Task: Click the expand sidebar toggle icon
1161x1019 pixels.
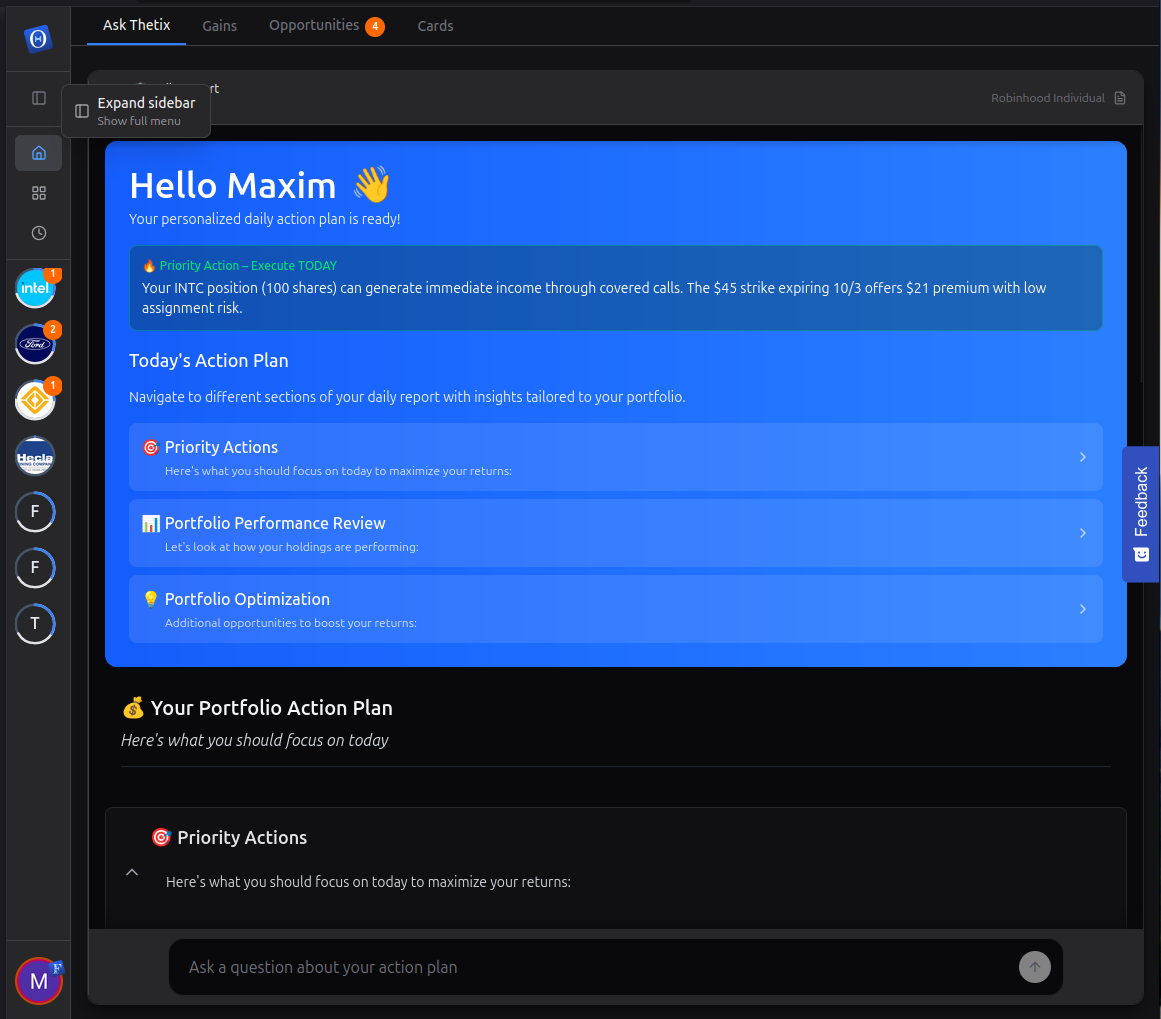Action: tap(39, 98)
